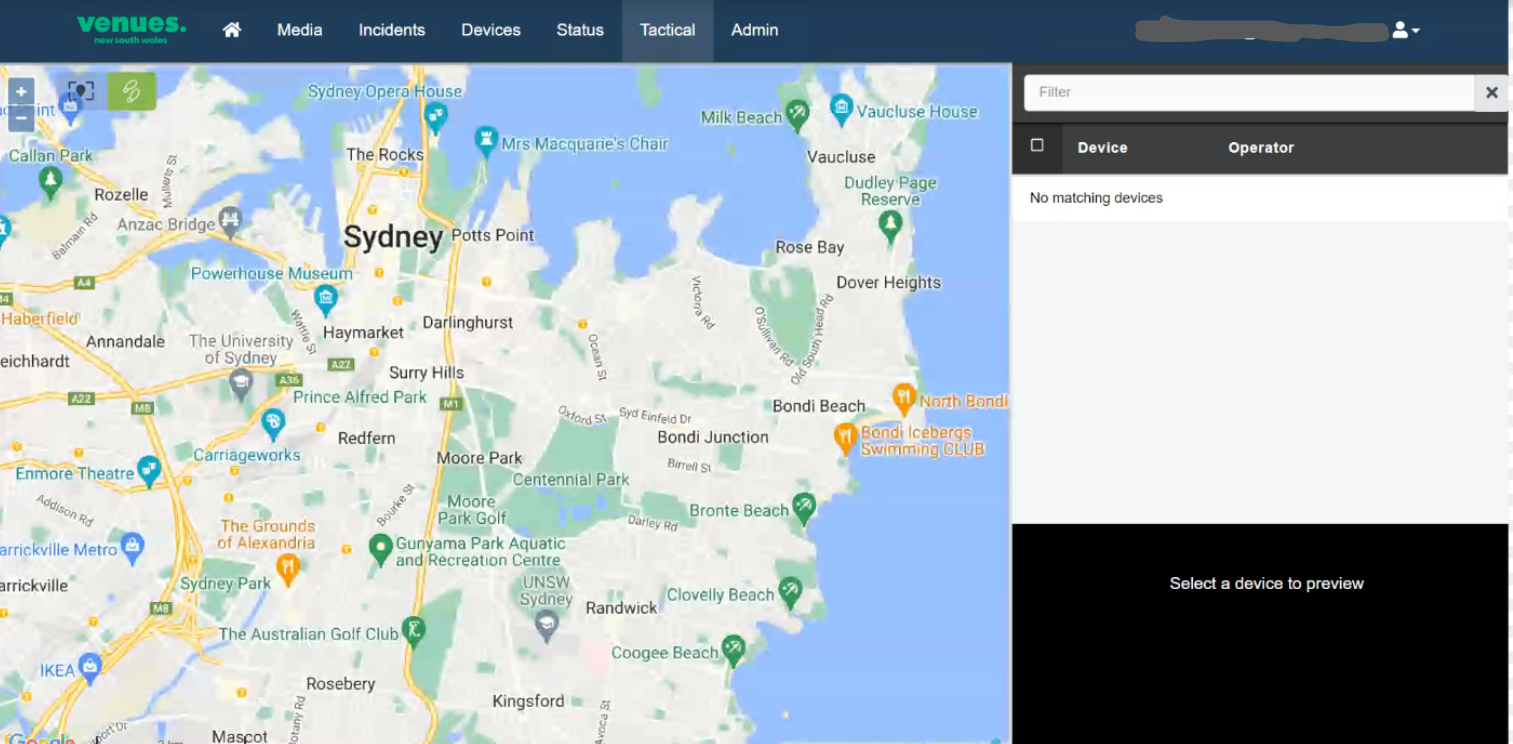The height and width of the screenshot is (744, 1513).
Task: Open the Incidents menu
Action: click(392, 30)
